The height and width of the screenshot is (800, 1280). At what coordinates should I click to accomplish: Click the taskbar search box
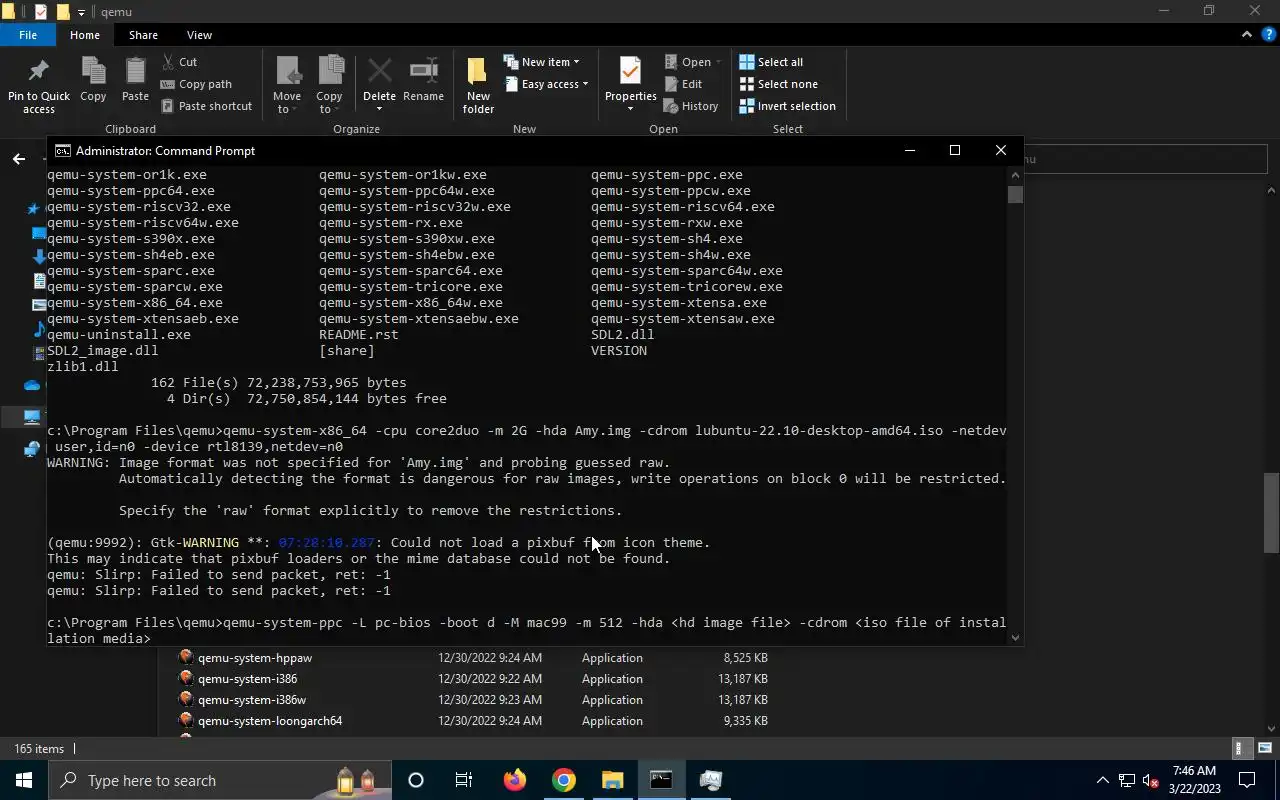[220, 780]
